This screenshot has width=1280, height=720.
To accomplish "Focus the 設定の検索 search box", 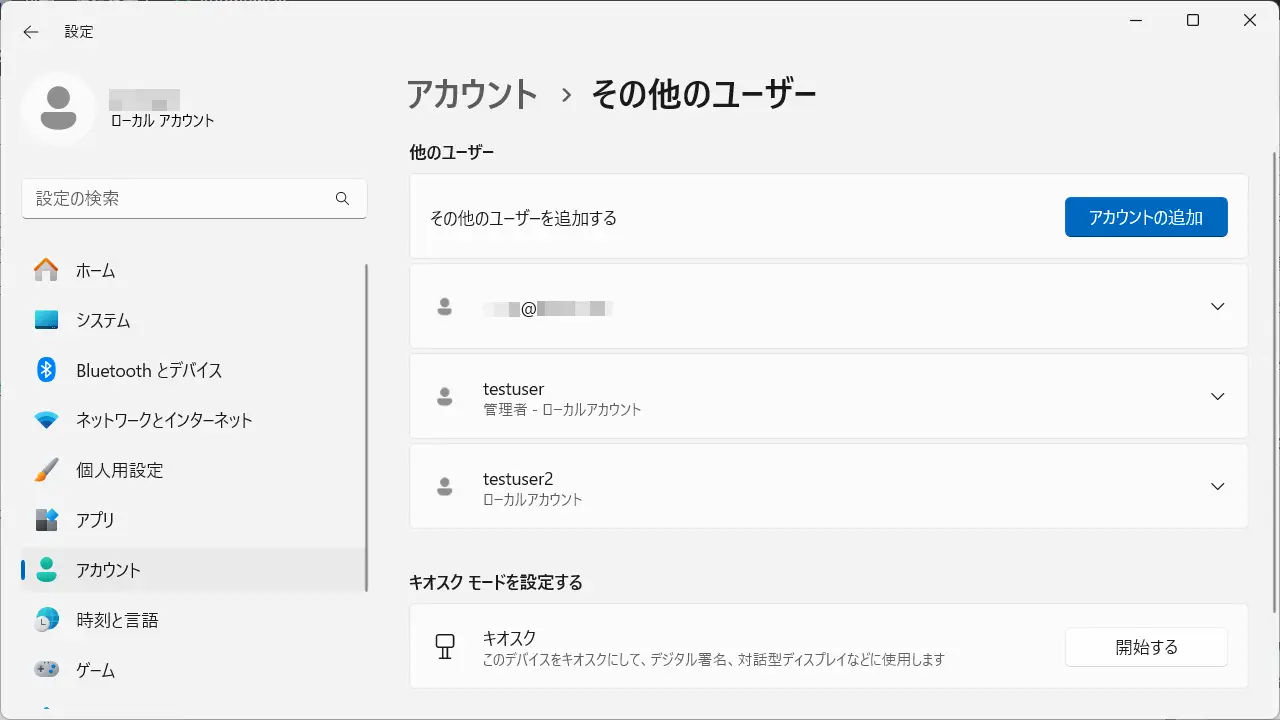I will [x=194, y=199].
